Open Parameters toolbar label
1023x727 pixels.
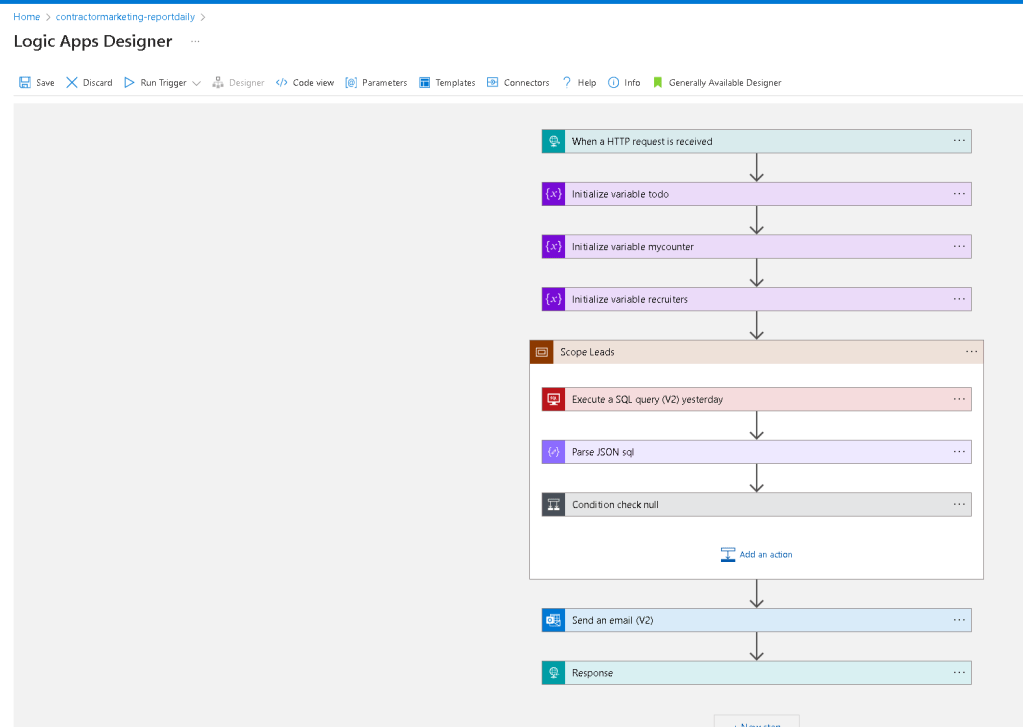click(384, 83)
